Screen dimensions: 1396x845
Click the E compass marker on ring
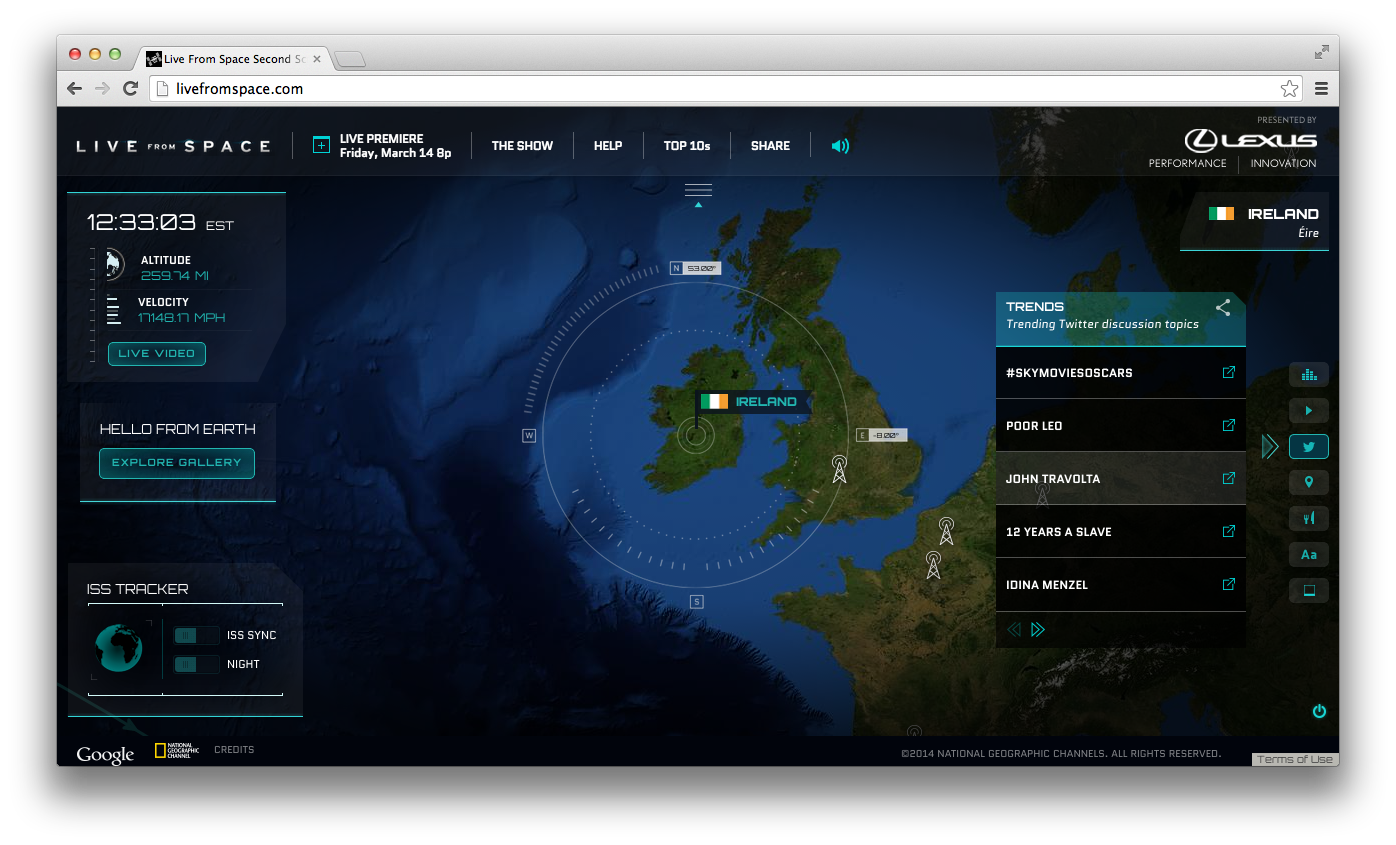point(862,435)
